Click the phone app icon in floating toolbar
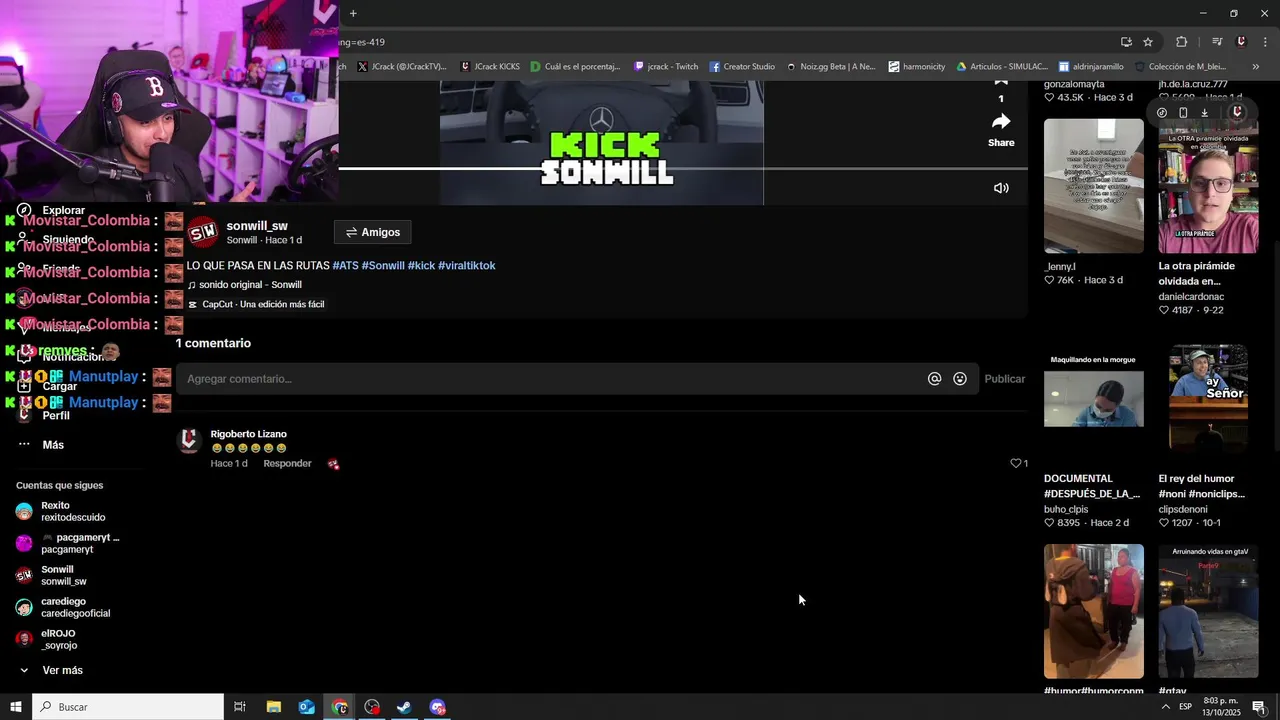 pos(1183,112)
